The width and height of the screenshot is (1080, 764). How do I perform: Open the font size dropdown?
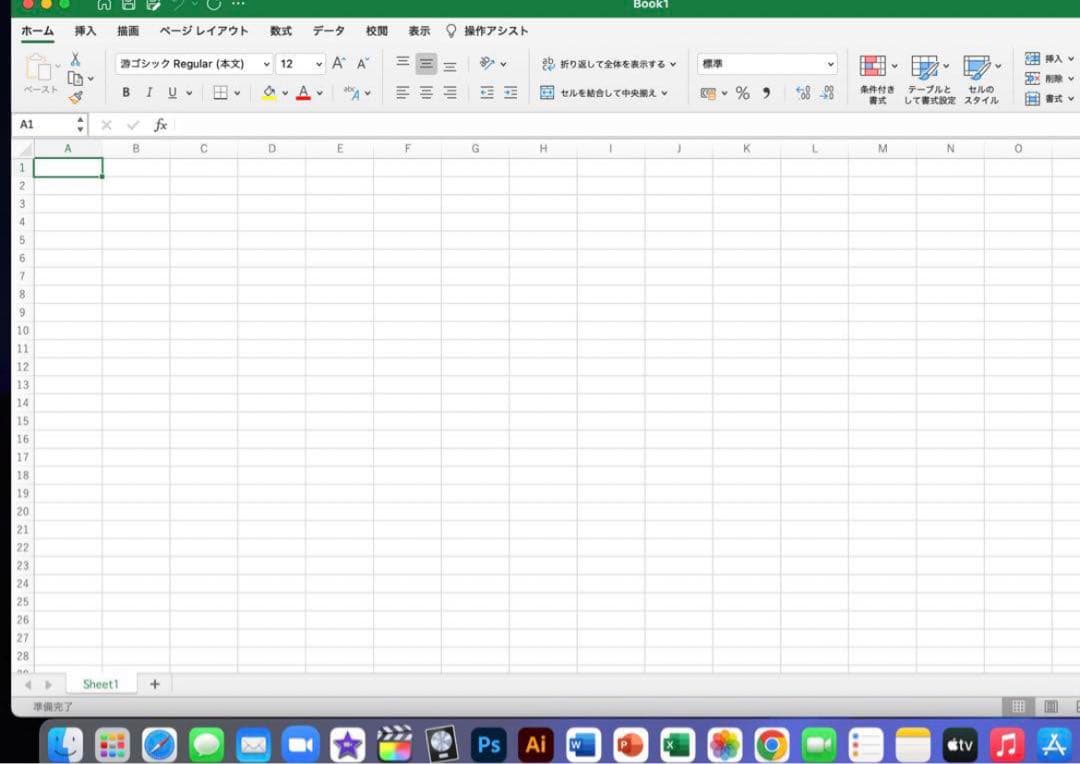point(319,63)
